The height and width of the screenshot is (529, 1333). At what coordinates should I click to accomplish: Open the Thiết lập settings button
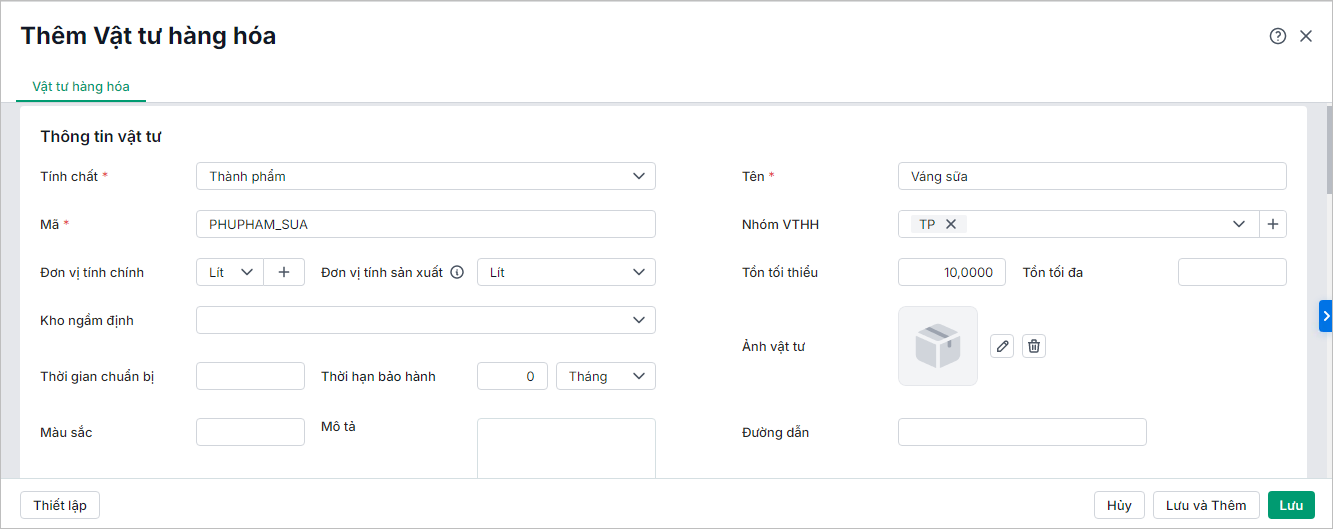60,505
